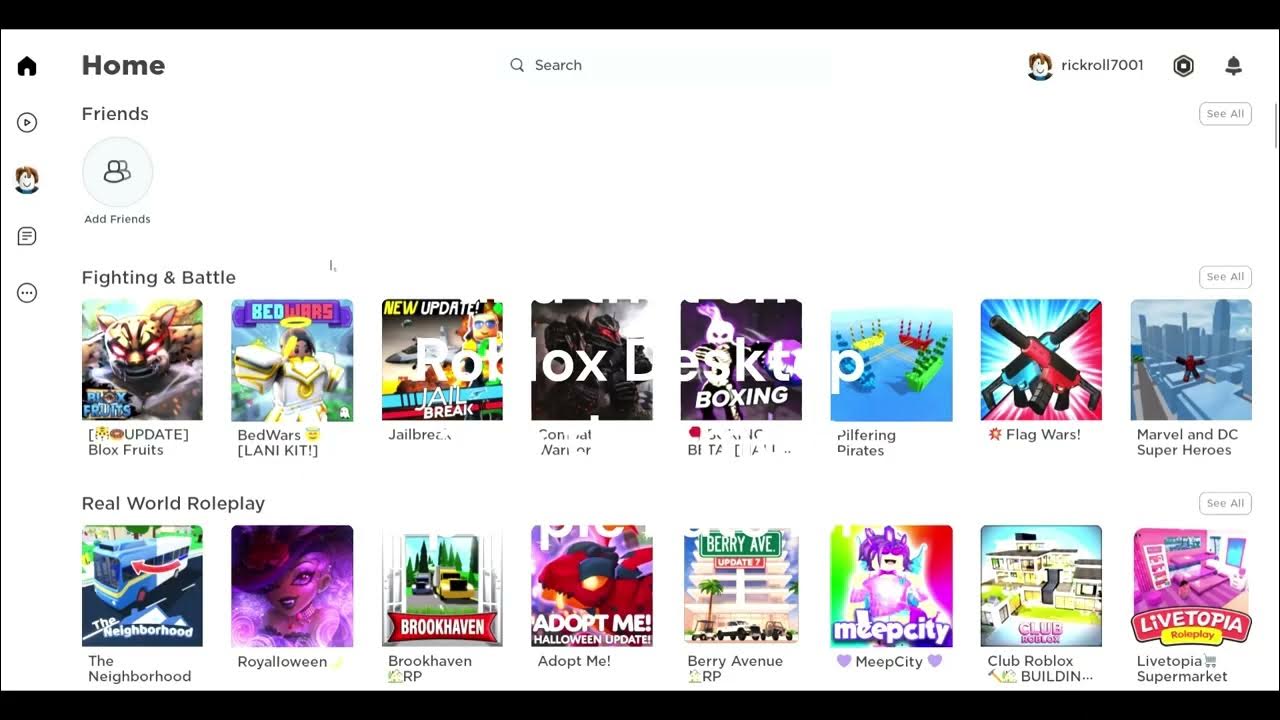1280x720 pixels.
Task: Click inside the Search field
Action: point(665,65)
